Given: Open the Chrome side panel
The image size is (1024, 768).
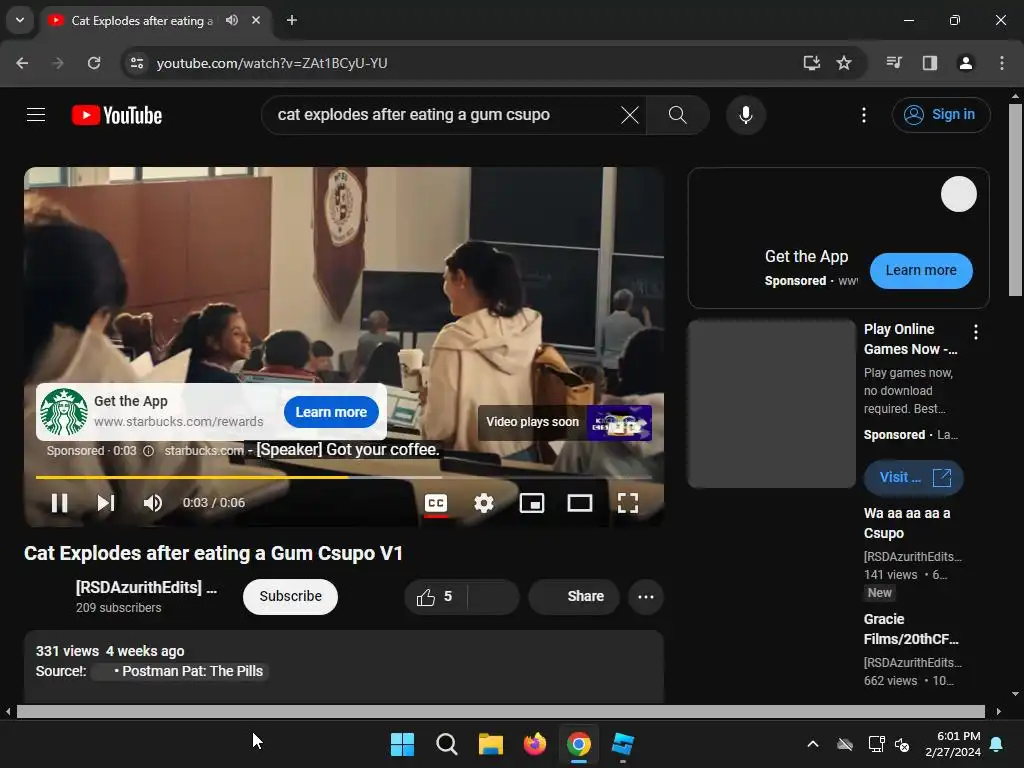Looking at the screenshot, I should click(929, 63).
